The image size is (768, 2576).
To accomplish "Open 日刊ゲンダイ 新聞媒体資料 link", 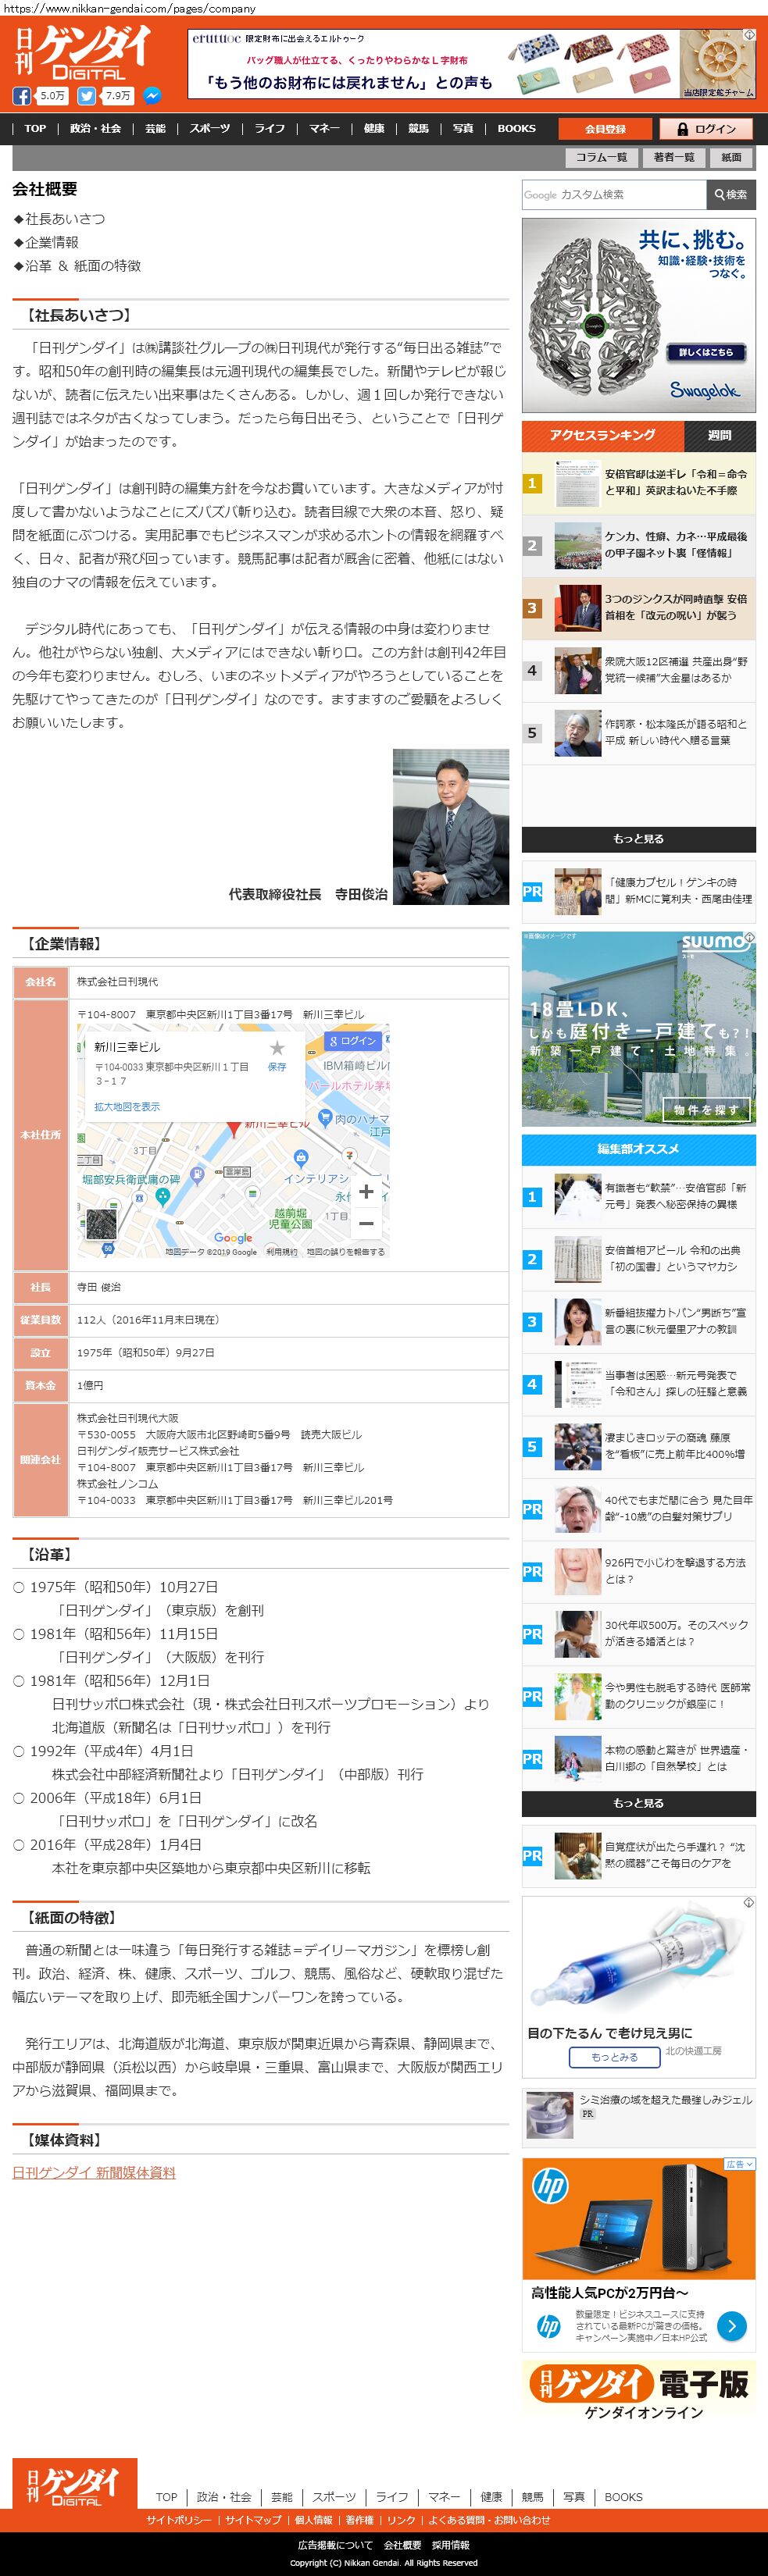I will [x=94, y=2173].
